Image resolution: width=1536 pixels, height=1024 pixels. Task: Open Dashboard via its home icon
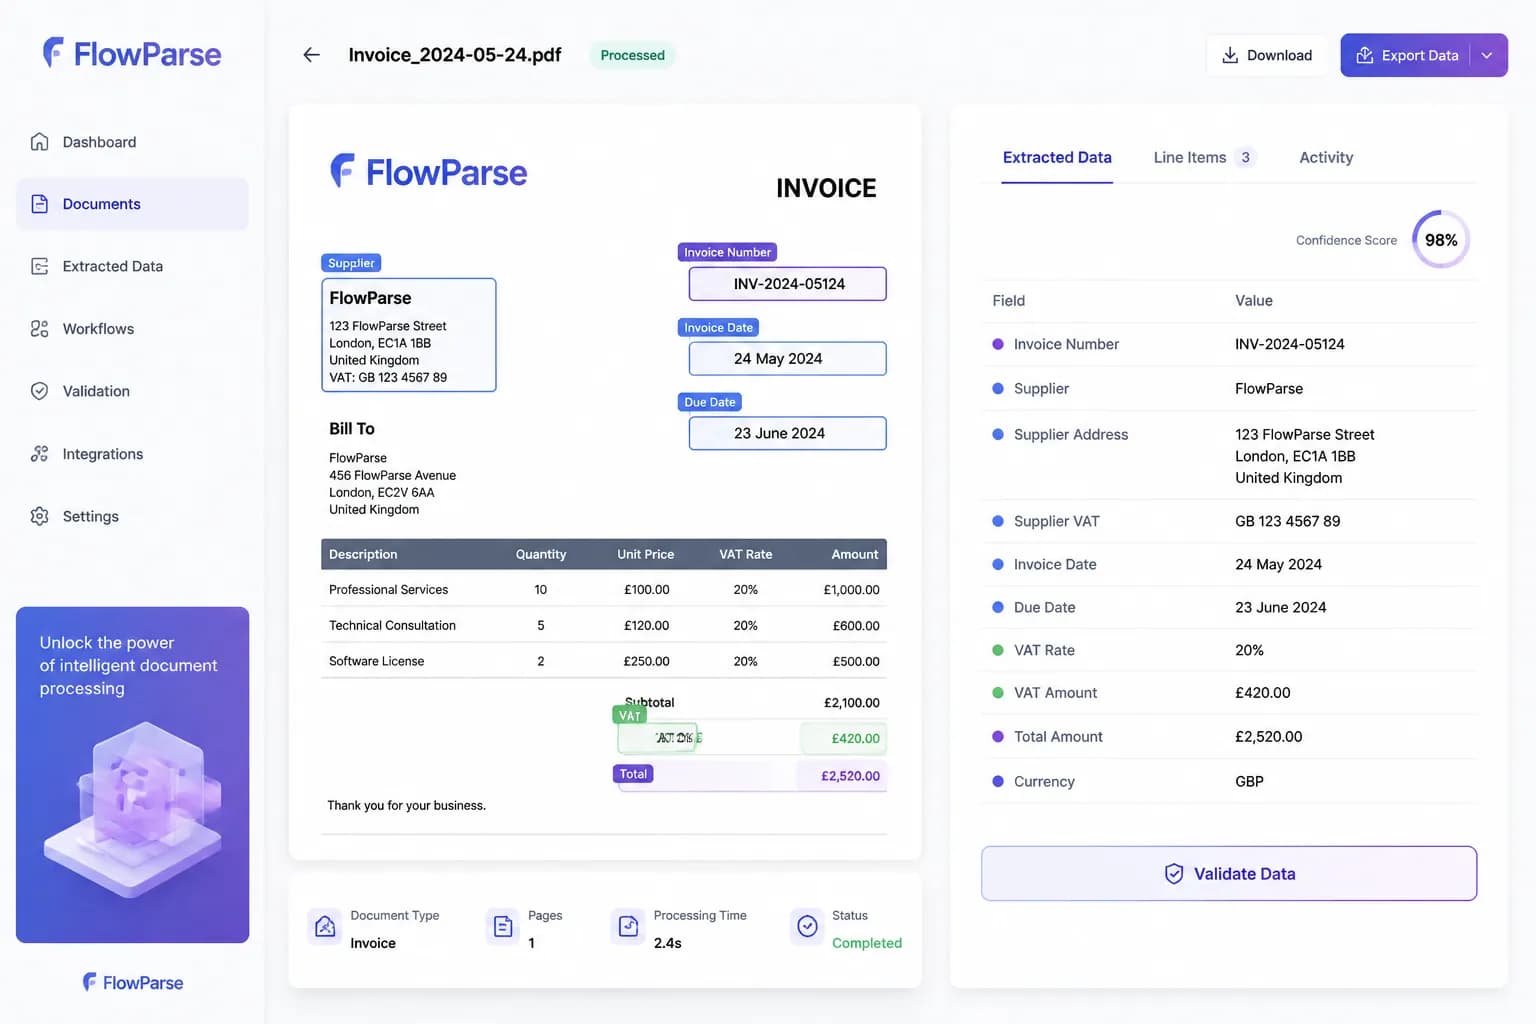click(39, 142)
